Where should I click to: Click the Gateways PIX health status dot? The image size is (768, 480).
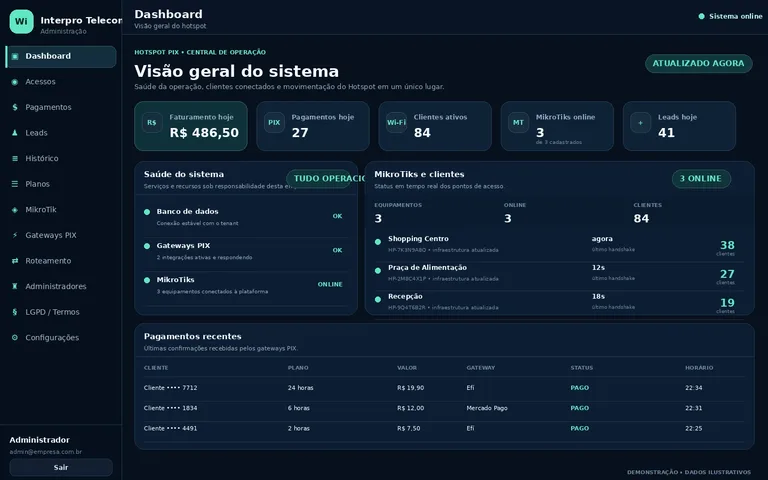(147, 246)
